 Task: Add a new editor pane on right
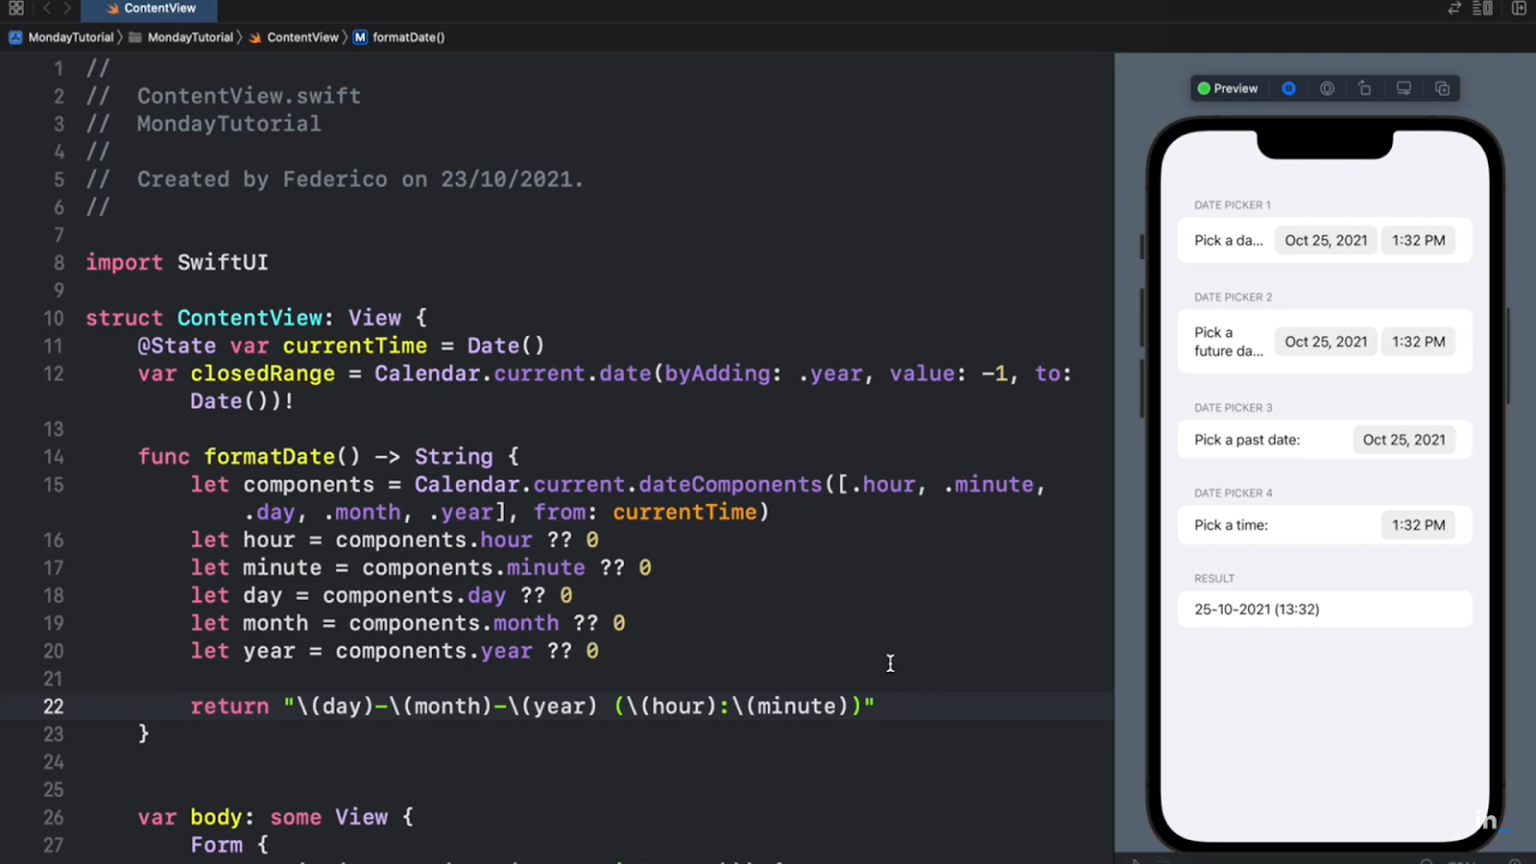[1519, 8]
